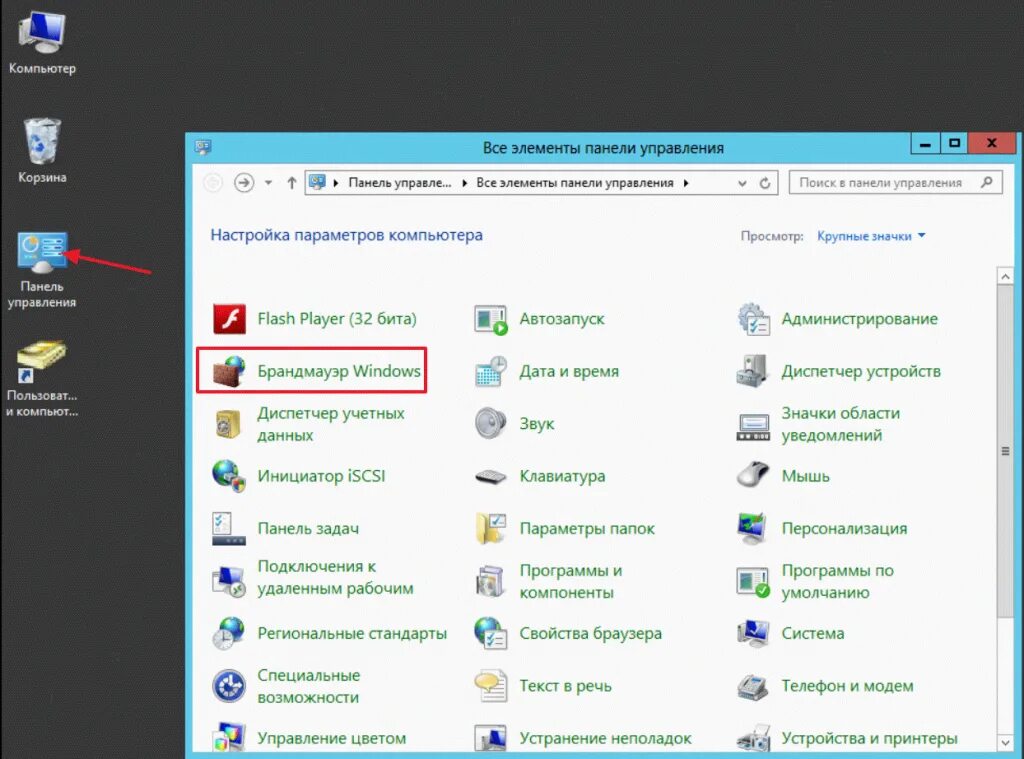Click the search magnifier icon
Image resolution: width=1024 pixels, height=759 pixels.
click(987, 182)
